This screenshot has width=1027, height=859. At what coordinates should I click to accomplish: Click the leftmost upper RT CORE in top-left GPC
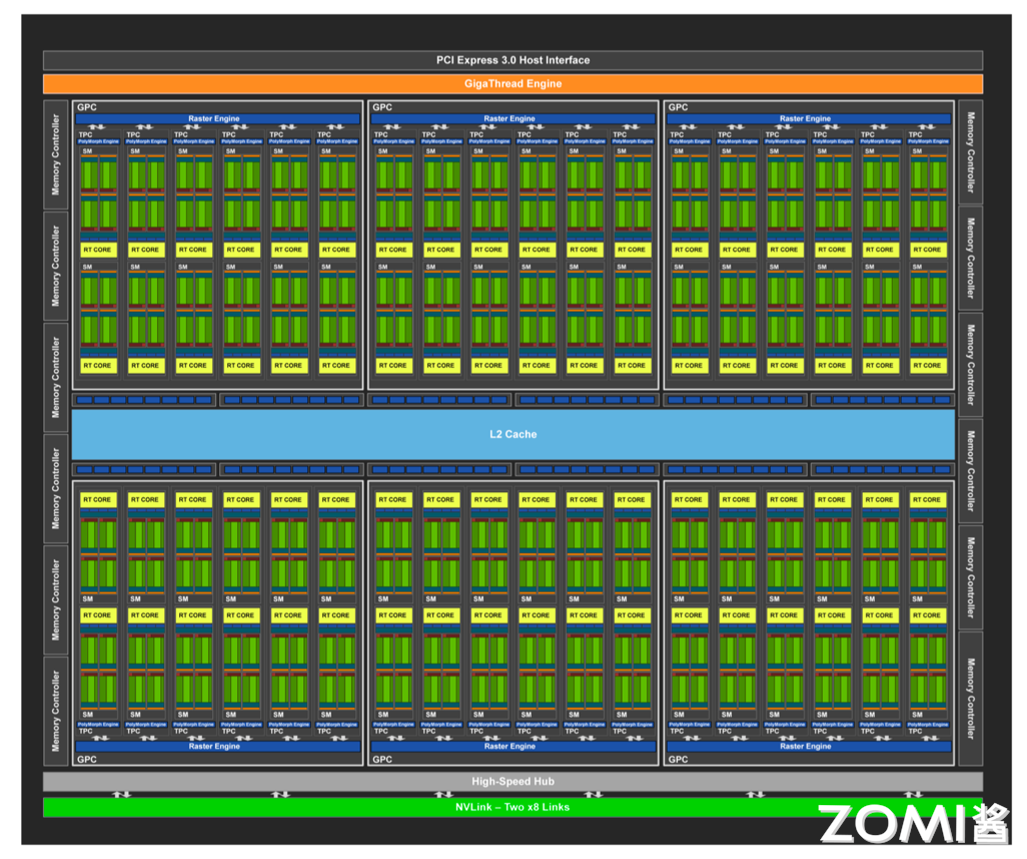click(97, 250)
